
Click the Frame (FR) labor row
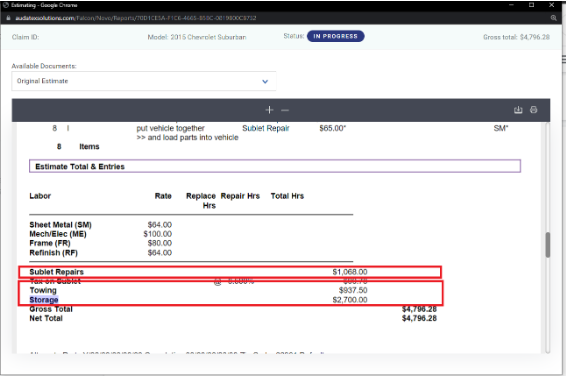pyautogui.click(x=101, y=243)
